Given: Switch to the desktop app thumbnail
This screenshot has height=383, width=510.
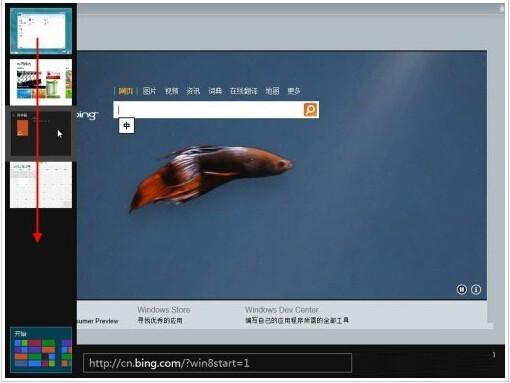Looking at the screenshot, I should click(41, 31).
